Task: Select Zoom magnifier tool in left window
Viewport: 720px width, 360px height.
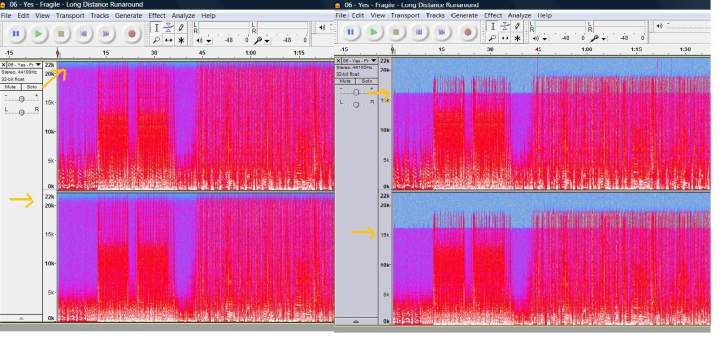Action: 156,40
